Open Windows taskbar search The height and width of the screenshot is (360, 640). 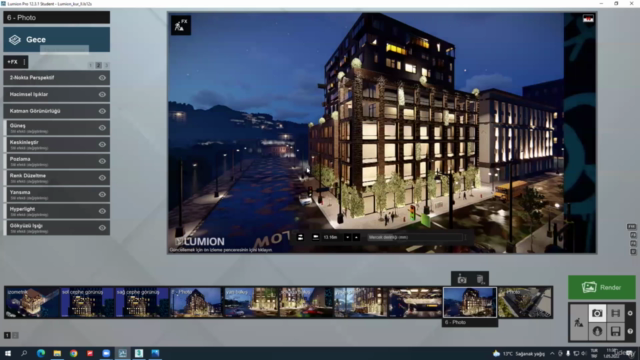coord(24,353)
